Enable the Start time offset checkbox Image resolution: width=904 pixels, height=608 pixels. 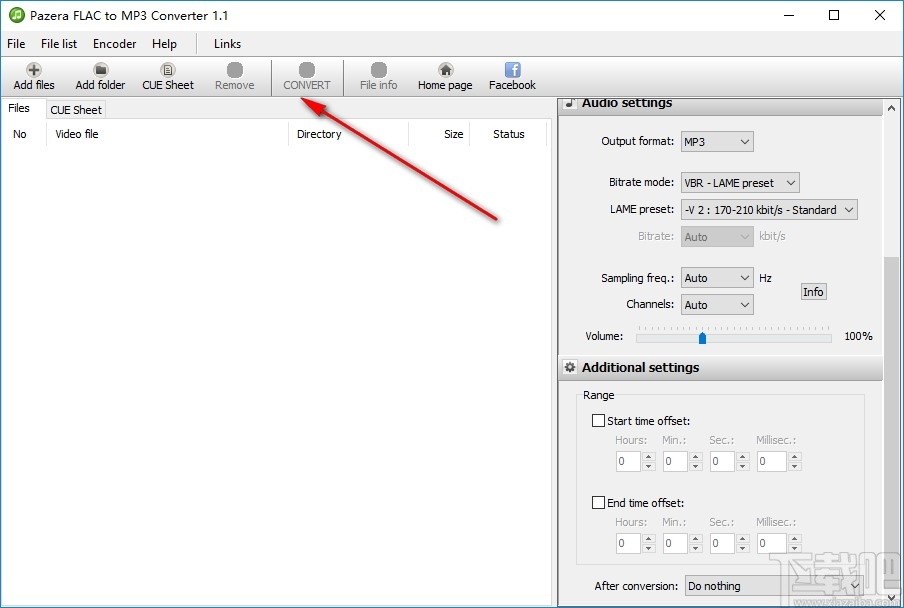coord(599,421)
